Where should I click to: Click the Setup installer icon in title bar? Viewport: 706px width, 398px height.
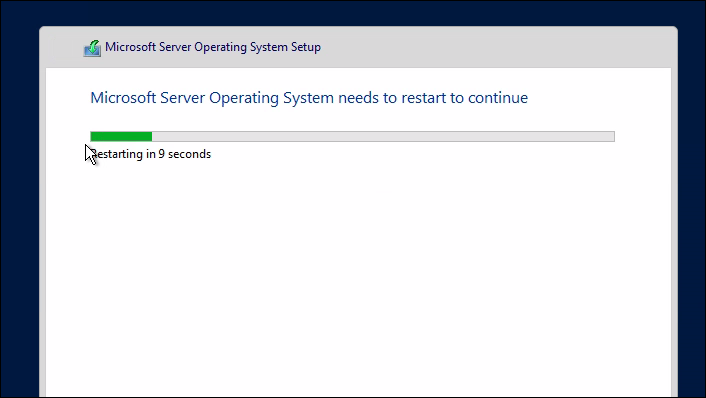pos(92,48)
